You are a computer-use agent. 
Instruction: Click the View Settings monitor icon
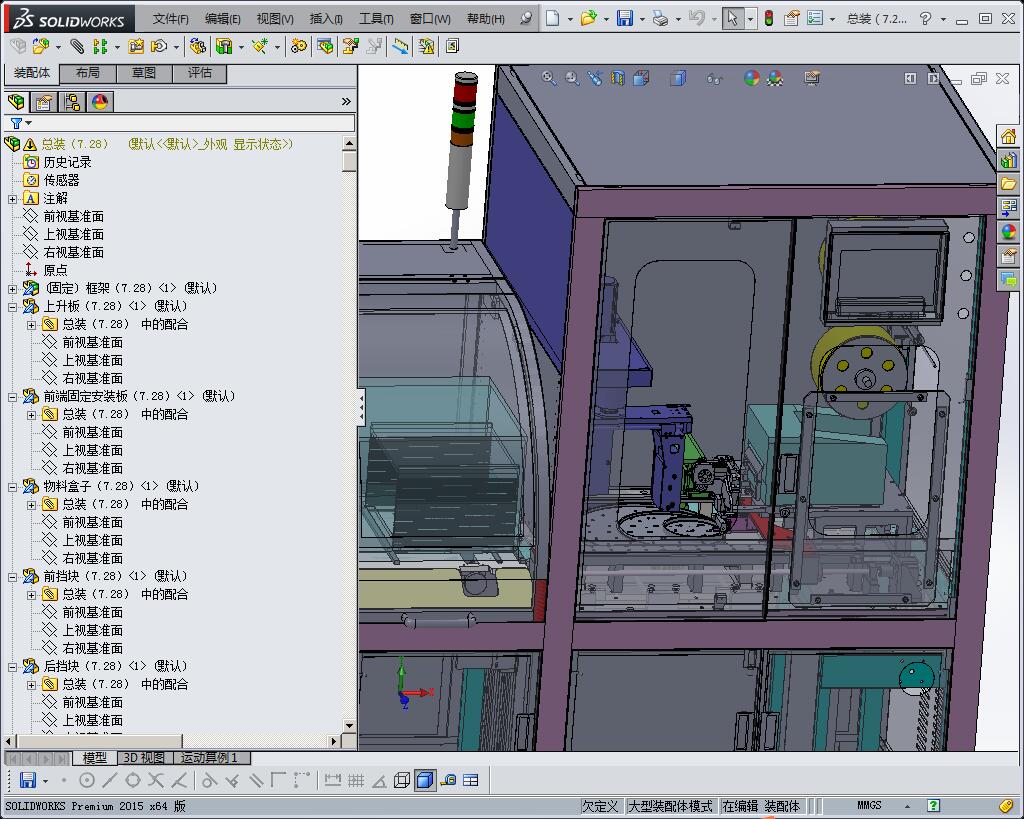pyautogui.click(x=812, y=78)
